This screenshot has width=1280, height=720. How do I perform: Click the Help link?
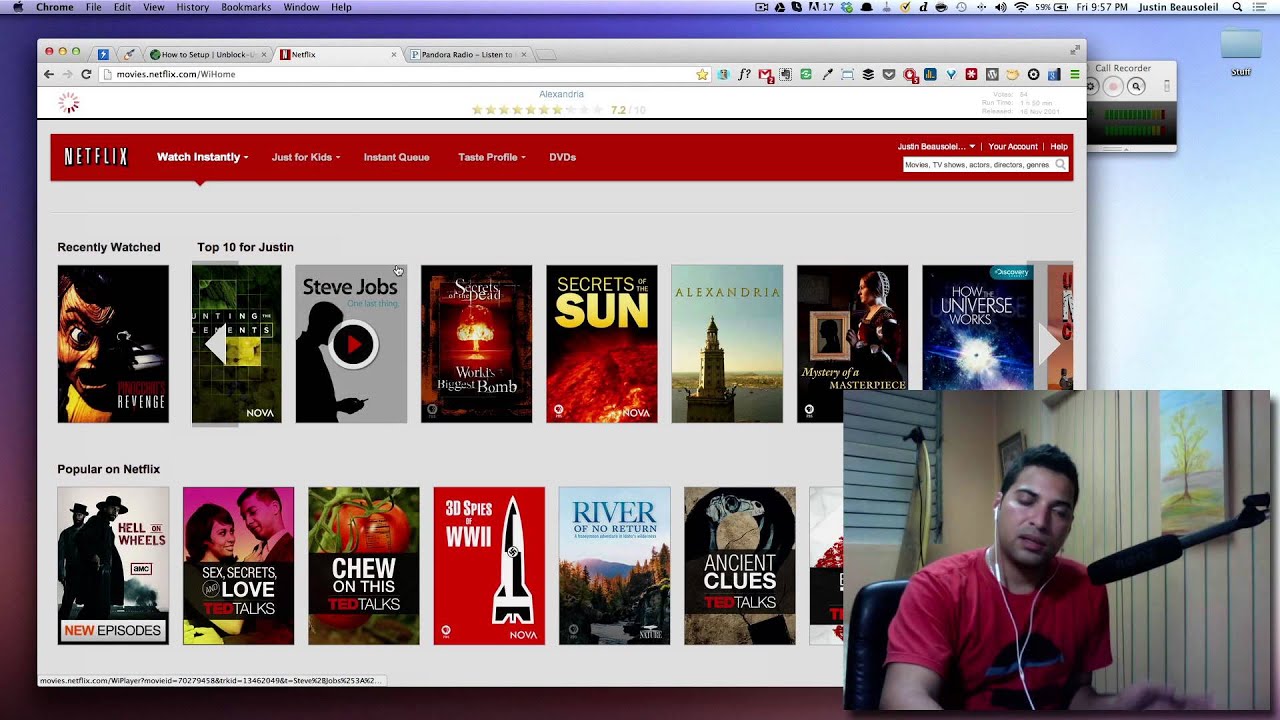coord(1059,147)
